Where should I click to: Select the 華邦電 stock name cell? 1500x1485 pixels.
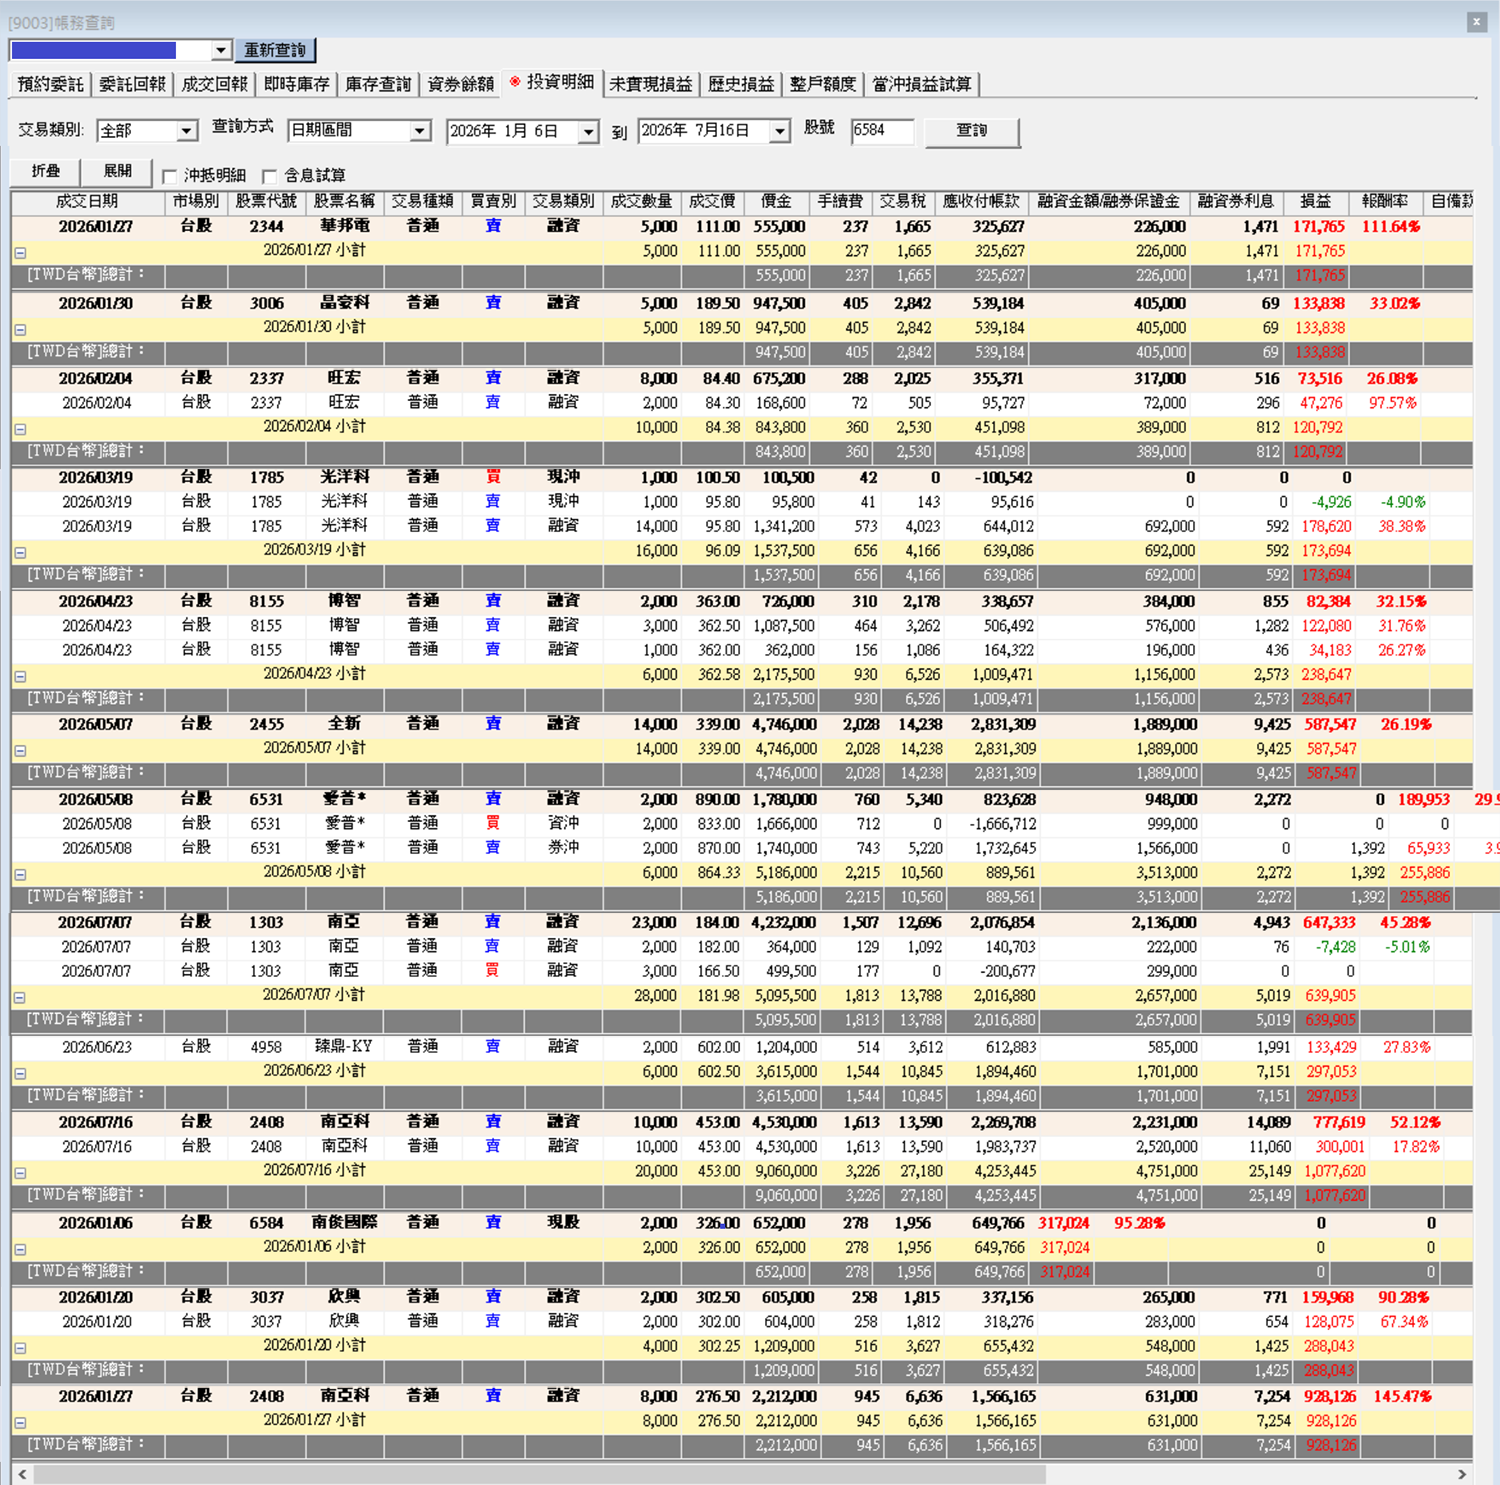344,226
